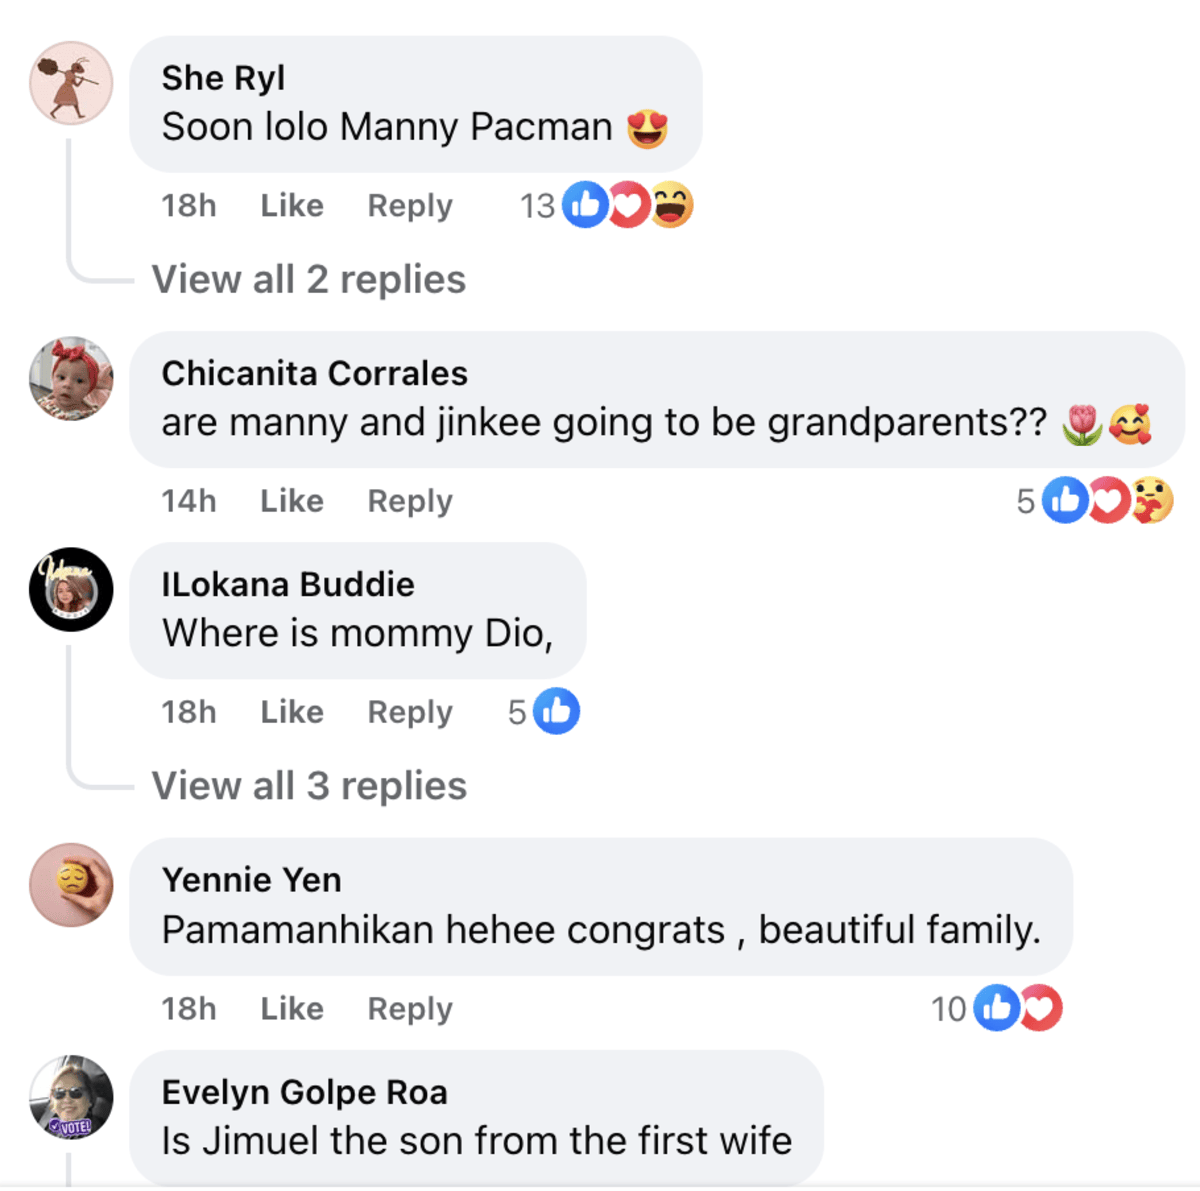Expand View all 2 replies
The image size is (1200, 1191).
point(308,280)
